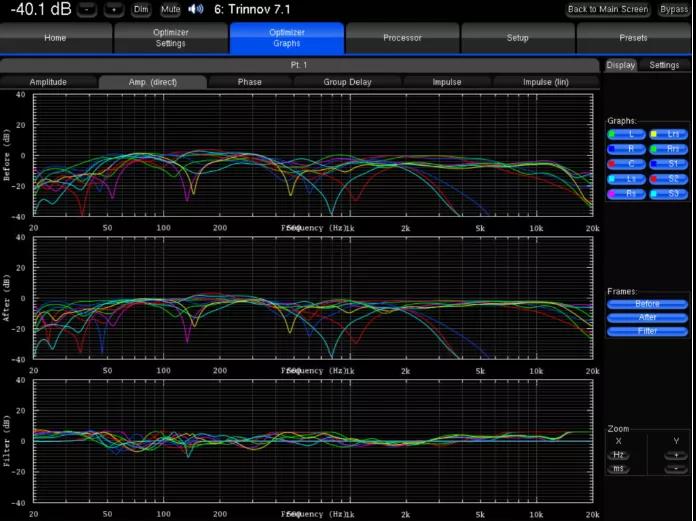Click the Filter (dB) plot
Image resolution: width=696 pixels, height=521 pixels.
click(x=313, y=441)
